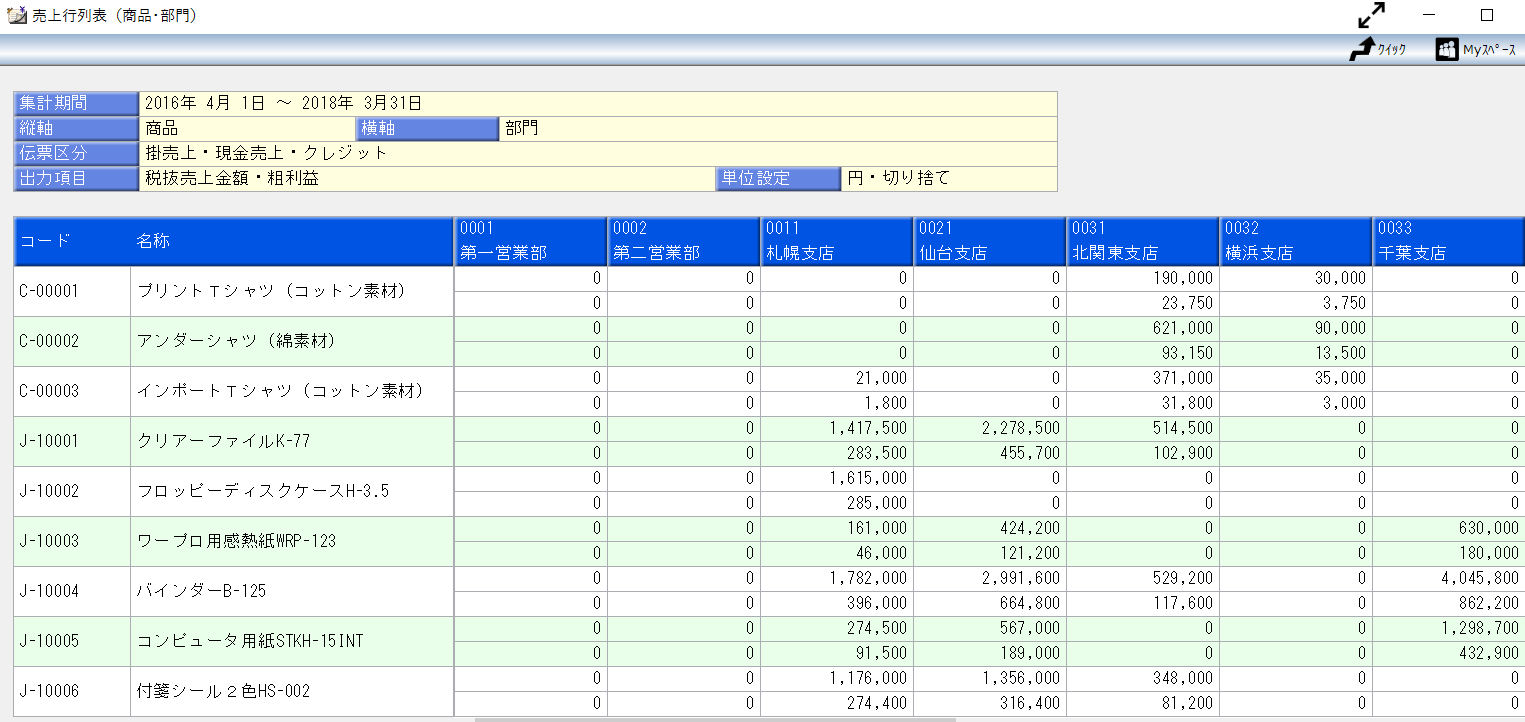
Task: Click the 集計期間 label
Action: 76,103
